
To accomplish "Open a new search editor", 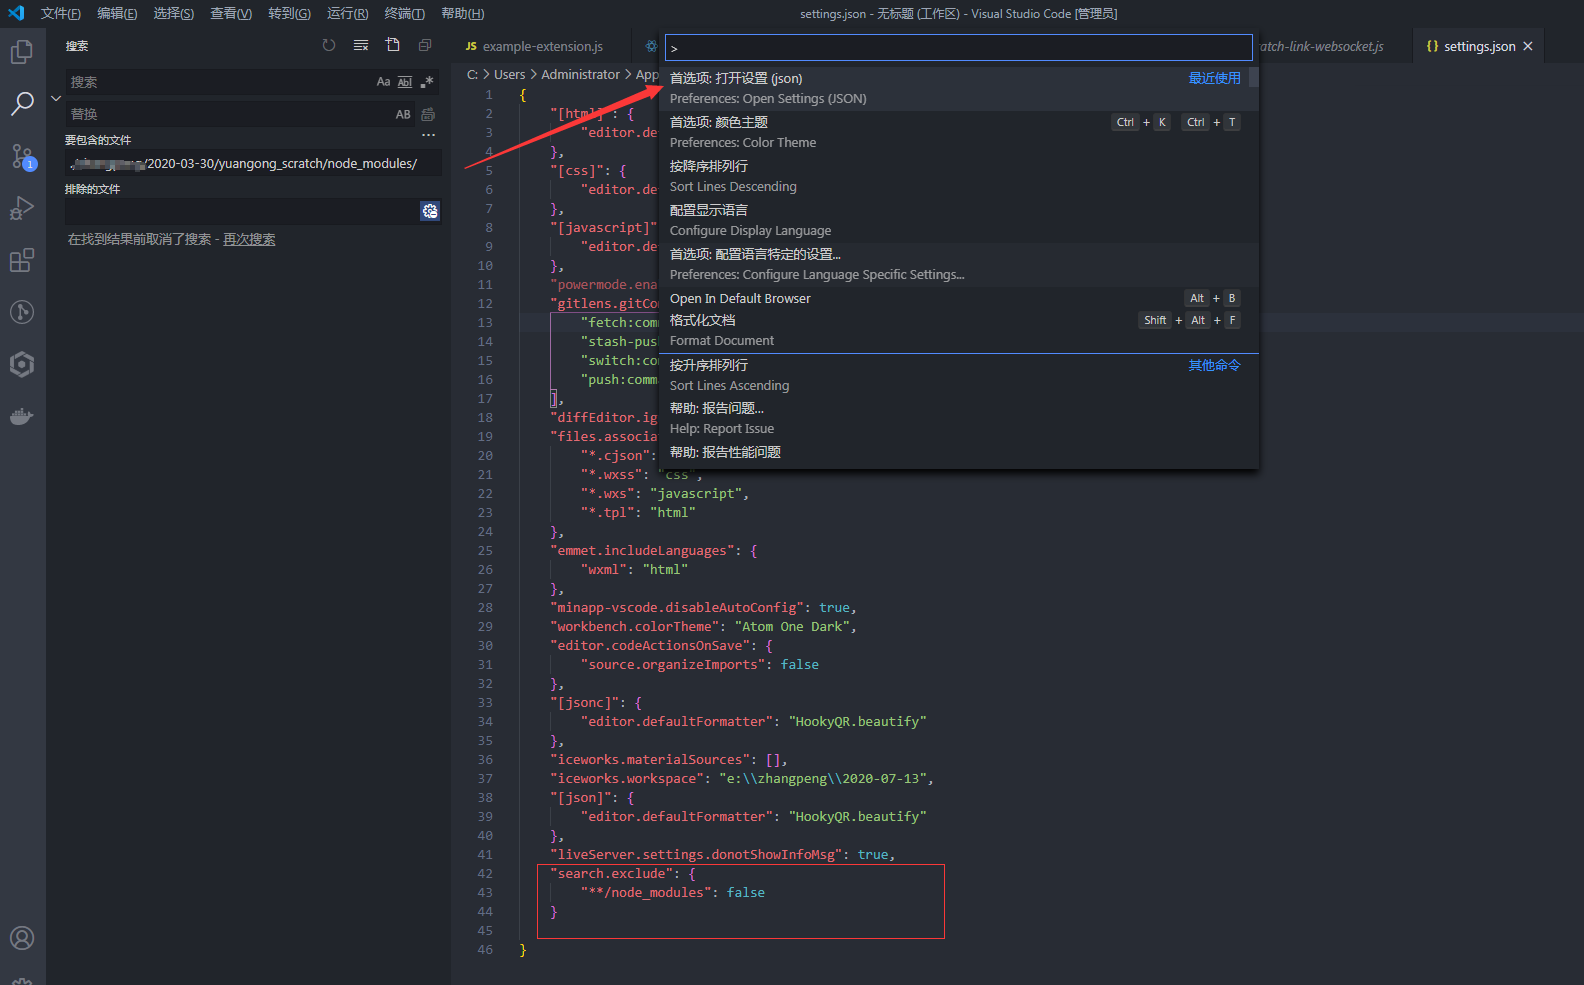I will click(393, 46).
